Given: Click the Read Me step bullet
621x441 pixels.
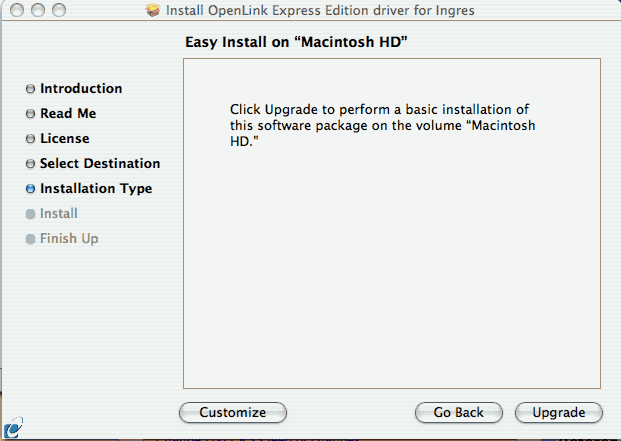Looking at the screenshot, I should [30, 114].
